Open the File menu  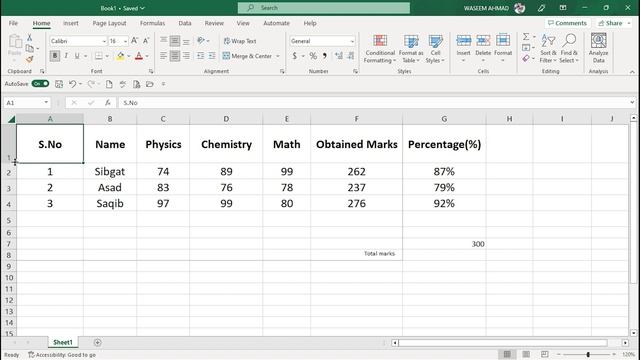13,23
